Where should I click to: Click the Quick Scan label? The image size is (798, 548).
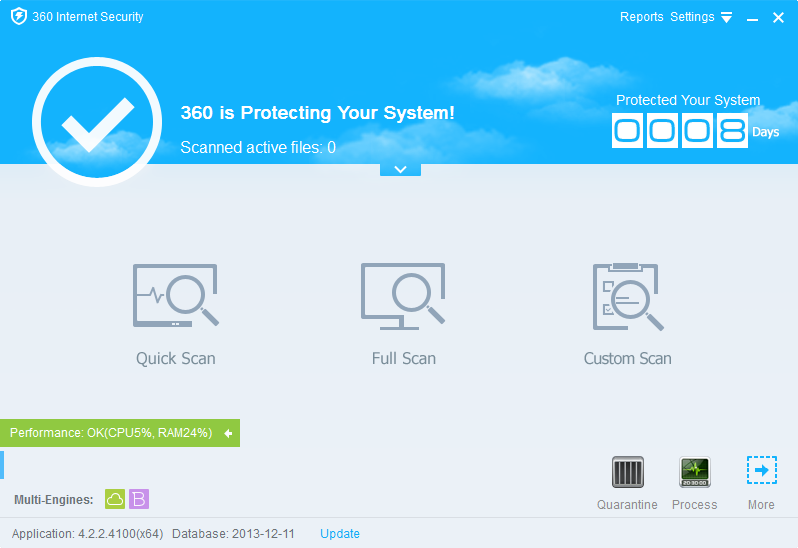click(176, 358)
